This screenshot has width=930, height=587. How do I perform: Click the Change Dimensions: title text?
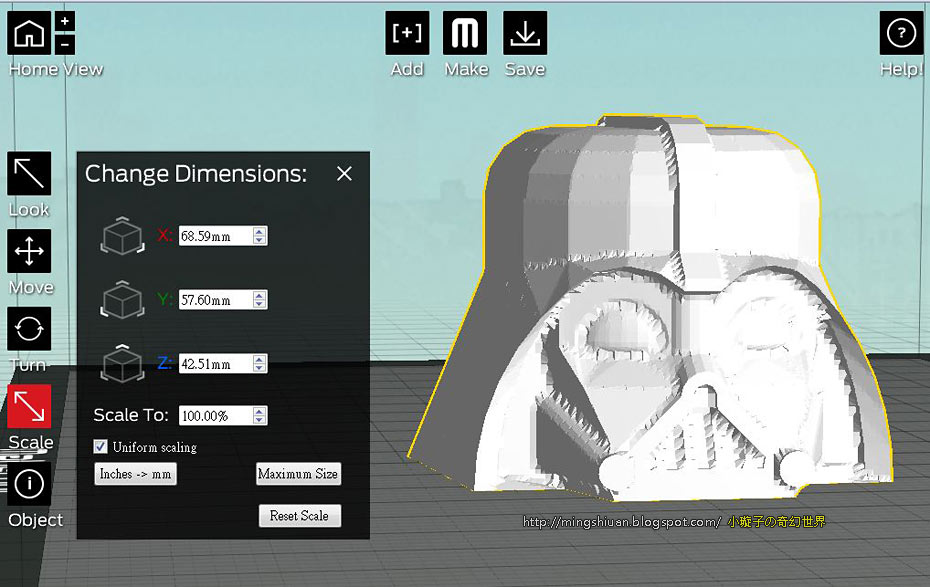point(196,174)
